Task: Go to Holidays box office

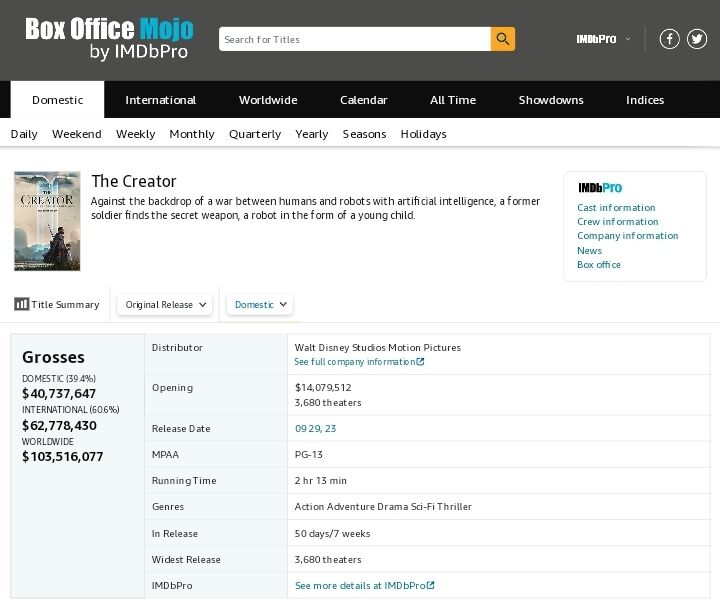Action: (423, 134)
